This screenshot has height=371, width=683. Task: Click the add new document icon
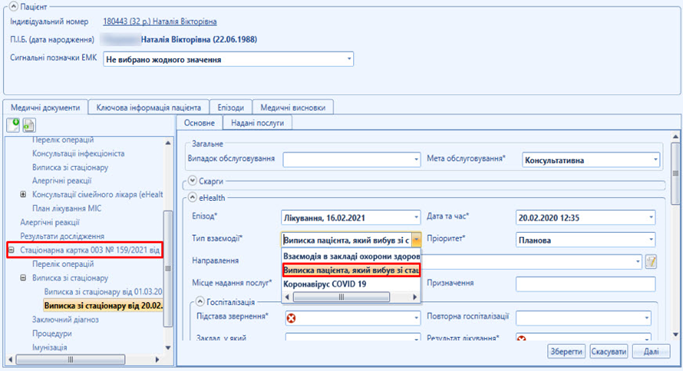click(13, 125)
